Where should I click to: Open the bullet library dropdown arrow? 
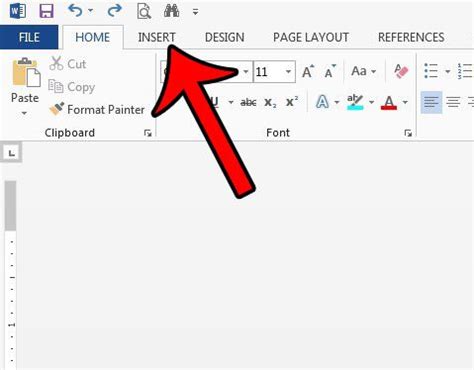[x=448, y=71]
